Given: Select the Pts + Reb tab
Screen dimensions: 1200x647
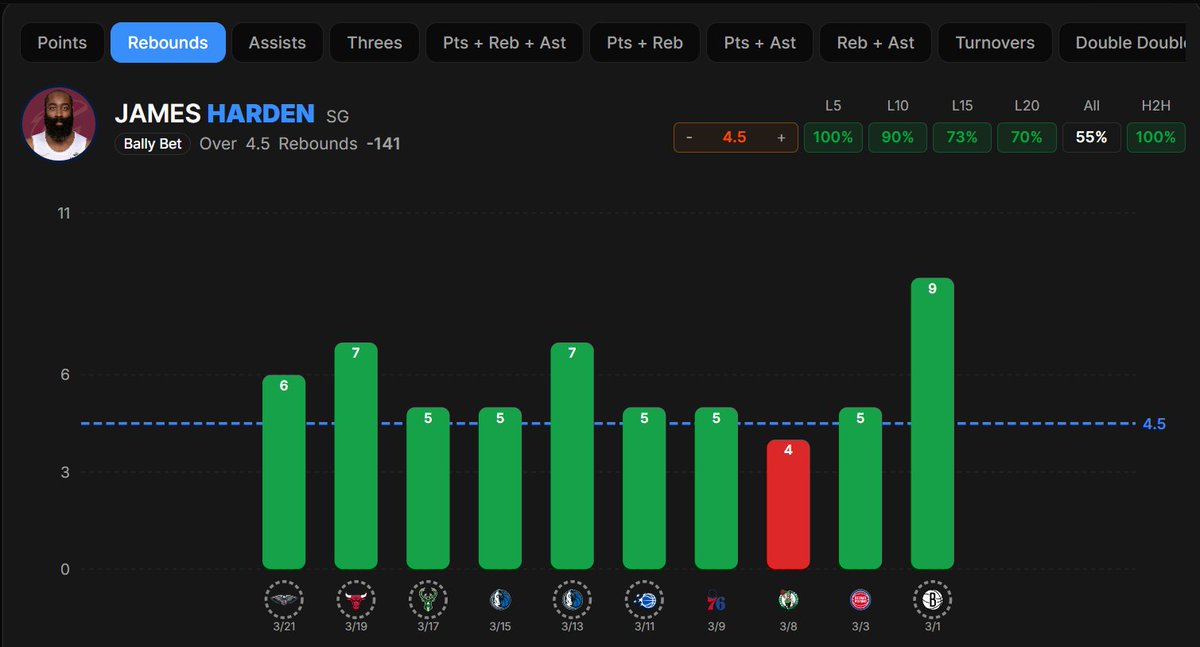Looking at the screenshot, I should click(x=645, y=43).
